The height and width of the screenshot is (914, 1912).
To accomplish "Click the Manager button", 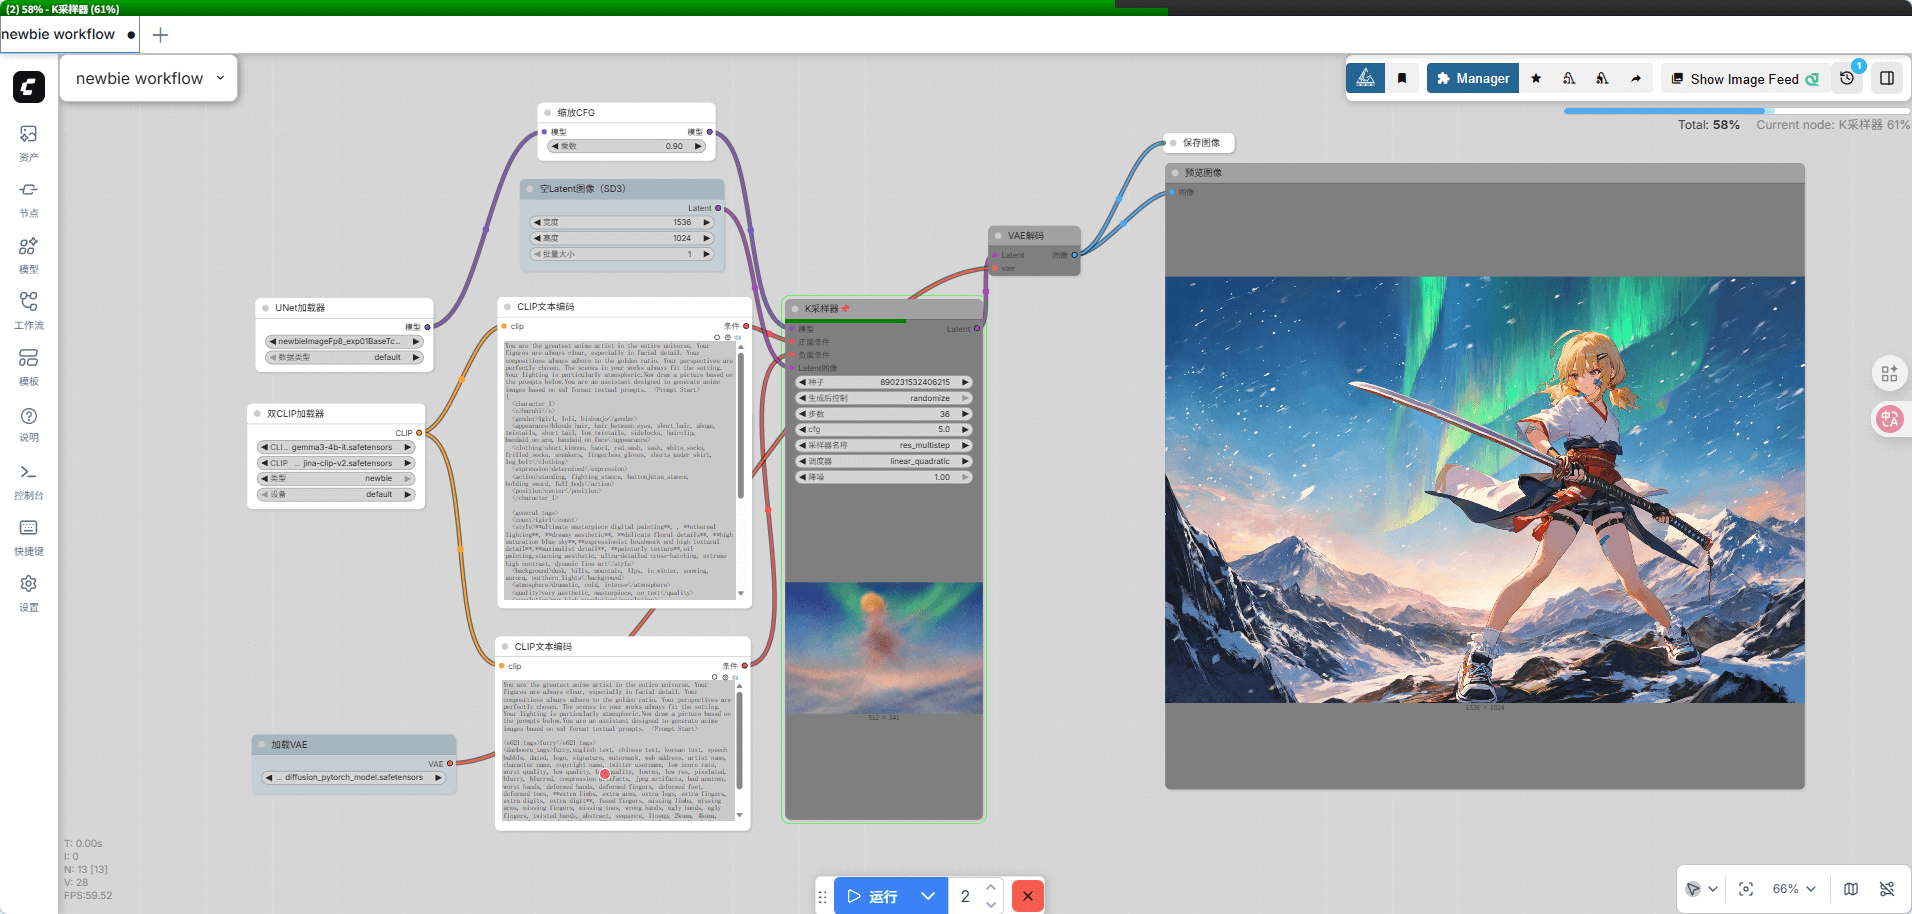I will tap(1472, 78).
